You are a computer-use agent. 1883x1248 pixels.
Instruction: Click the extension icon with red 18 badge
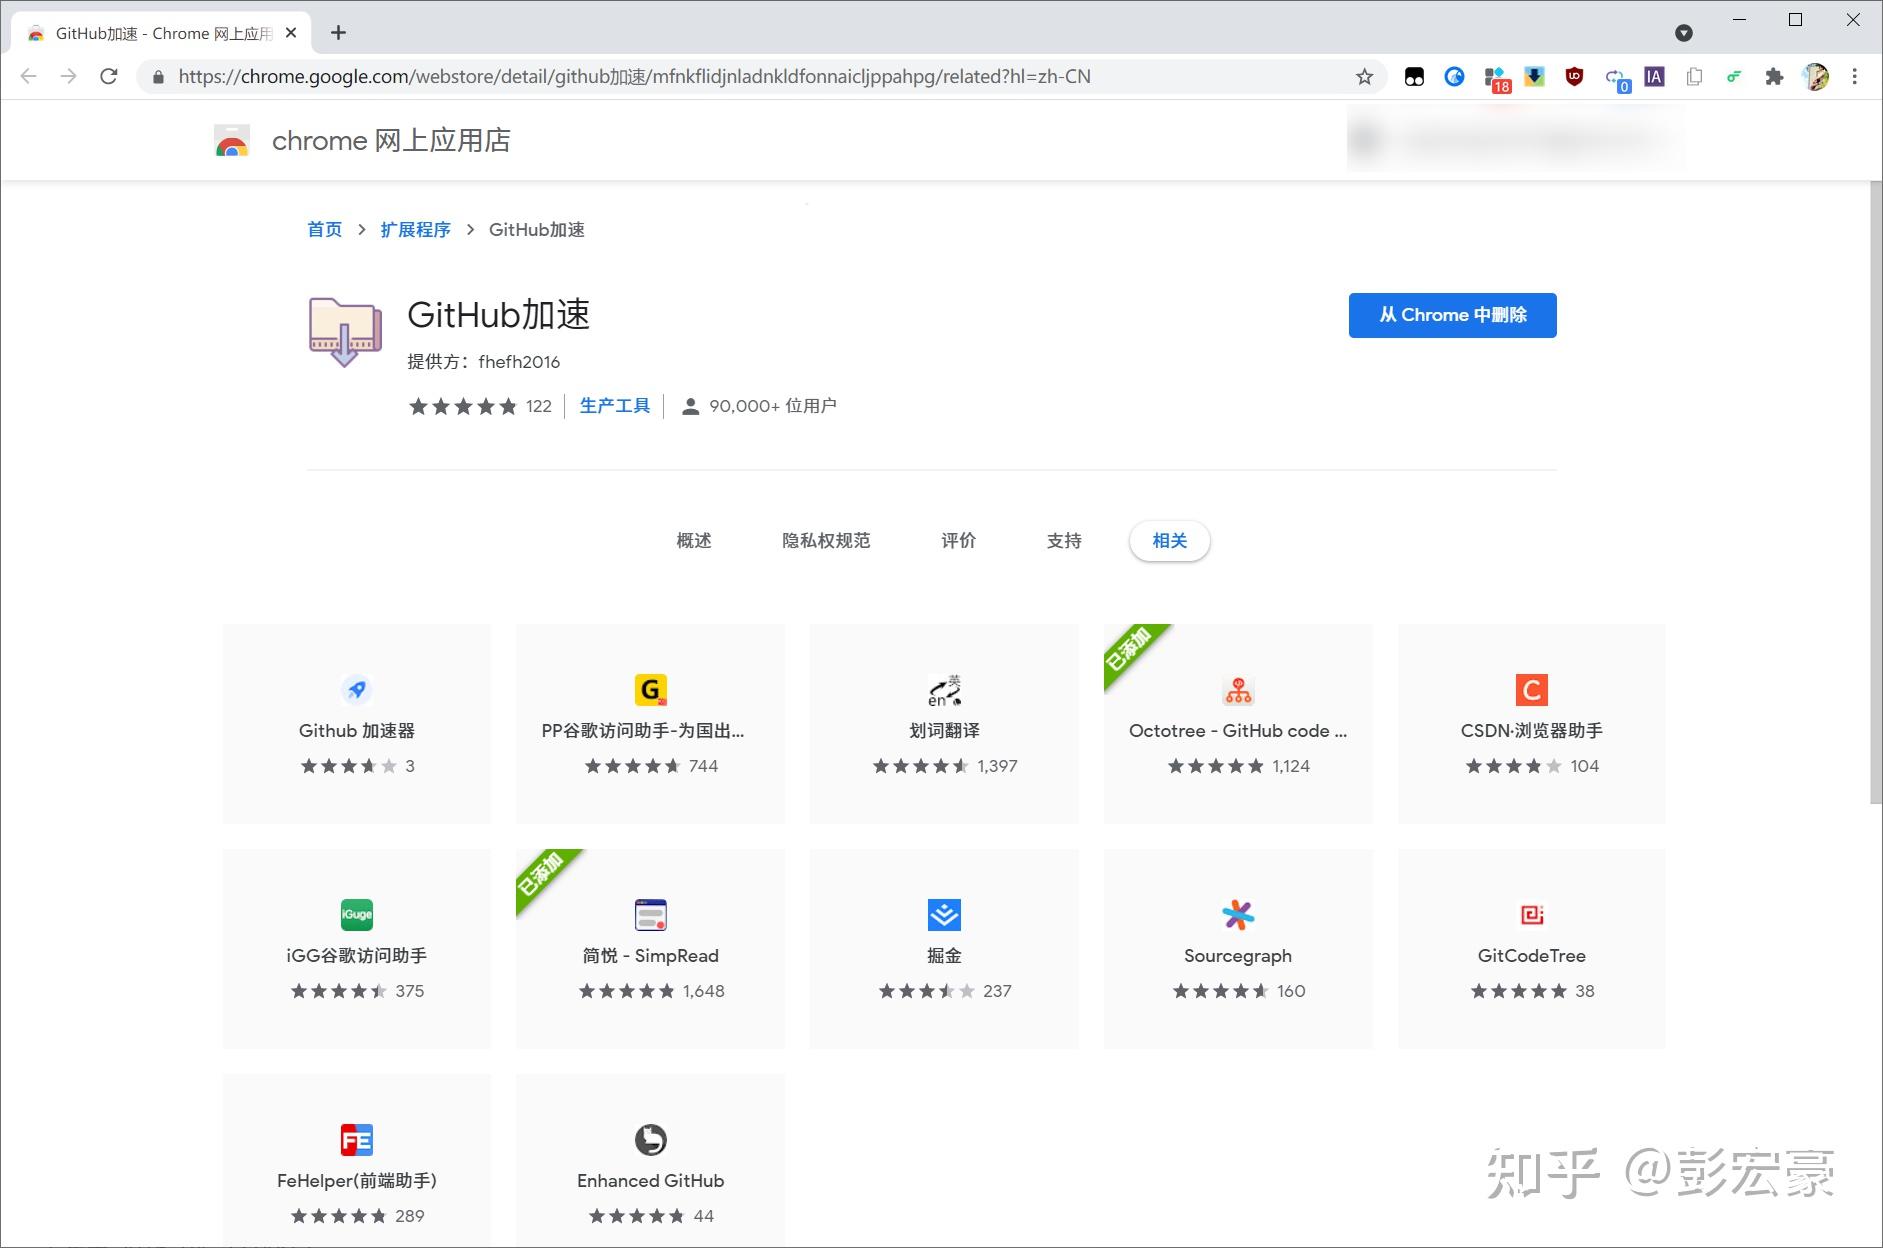point(1496,79)
